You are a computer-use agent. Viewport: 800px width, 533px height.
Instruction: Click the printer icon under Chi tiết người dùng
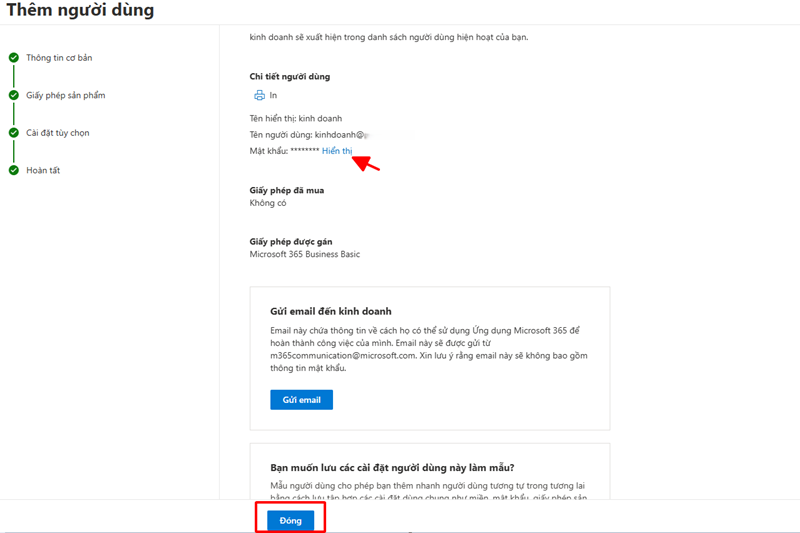coord(259,95)
